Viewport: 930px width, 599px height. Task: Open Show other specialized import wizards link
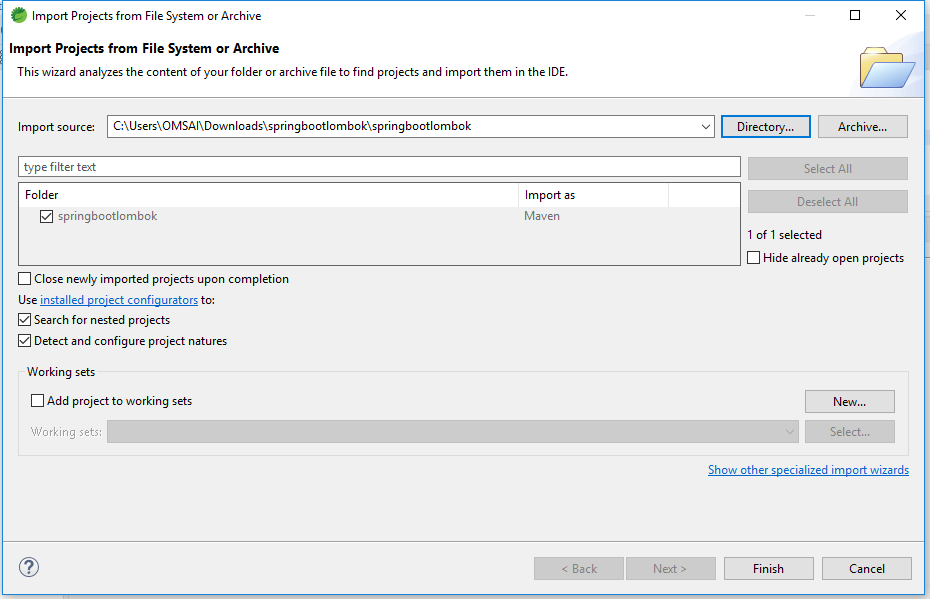click(808, 469)
